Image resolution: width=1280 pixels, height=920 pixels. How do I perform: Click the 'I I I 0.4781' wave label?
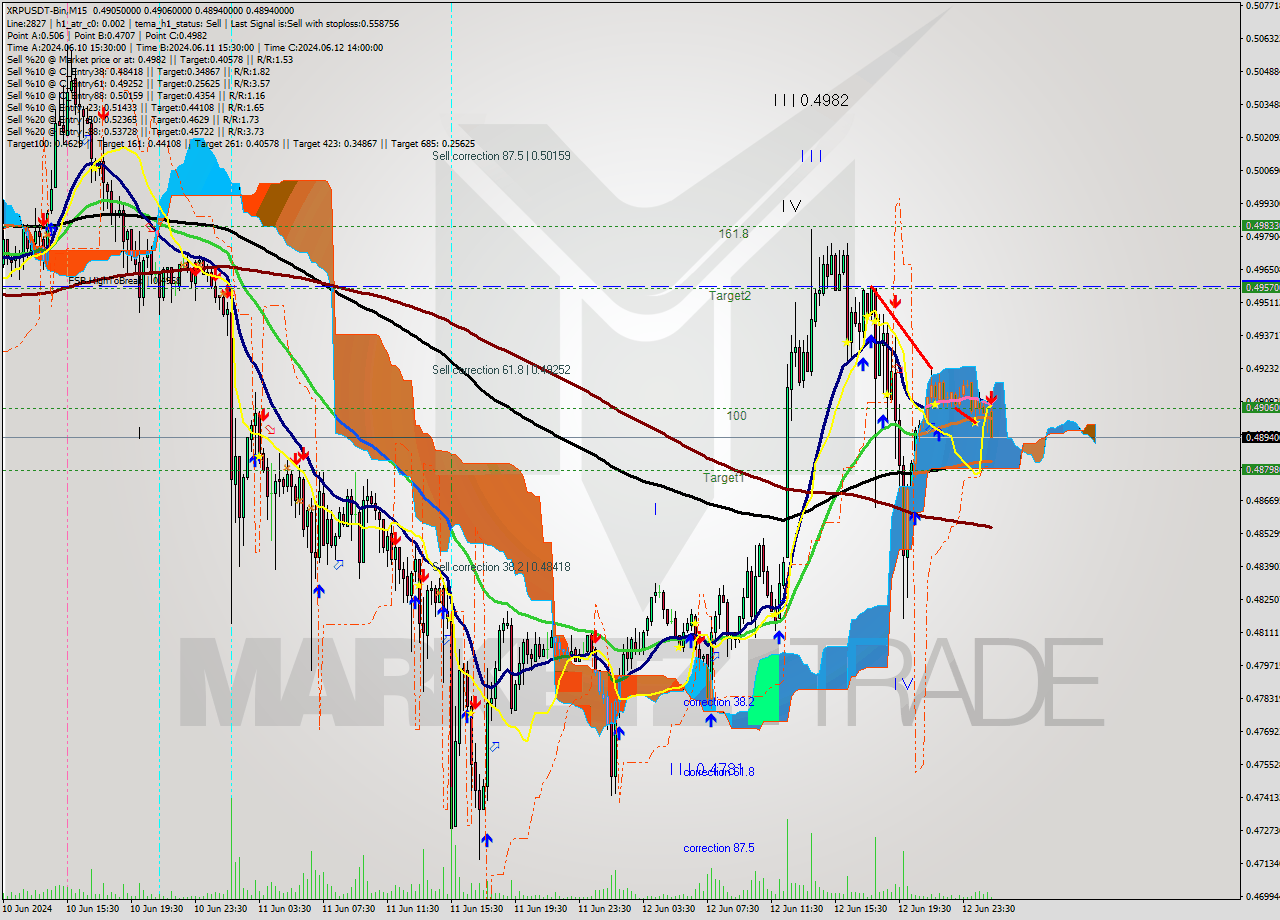point(707,769)
